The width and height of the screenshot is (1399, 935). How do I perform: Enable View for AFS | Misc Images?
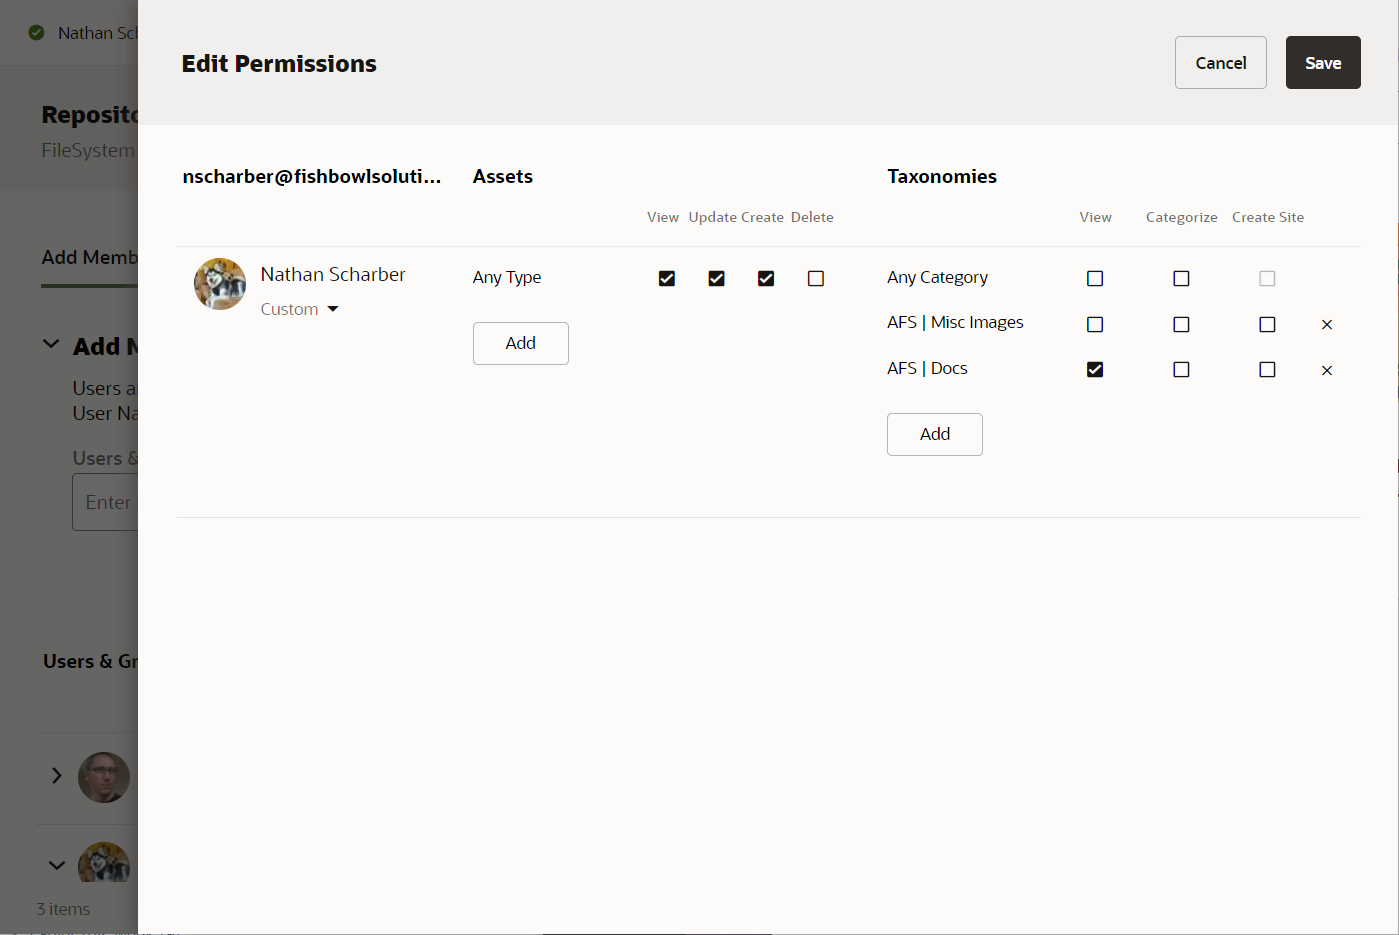click(x=1095, y=325)
